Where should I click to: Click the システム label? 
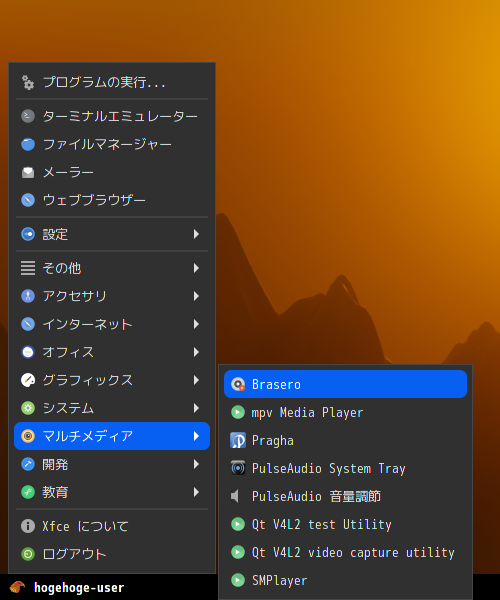[68, 408]
